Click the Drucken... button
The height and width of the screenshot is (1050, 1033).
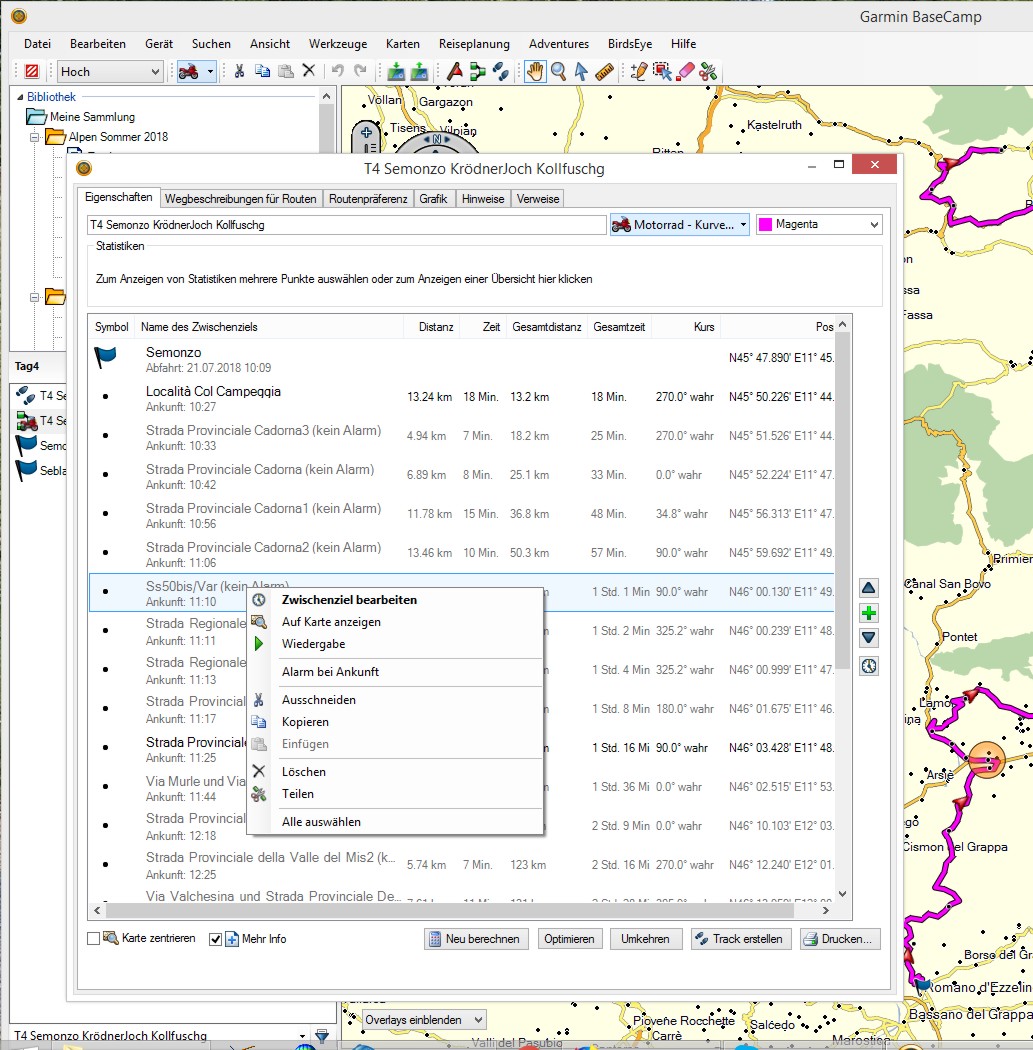840,939
